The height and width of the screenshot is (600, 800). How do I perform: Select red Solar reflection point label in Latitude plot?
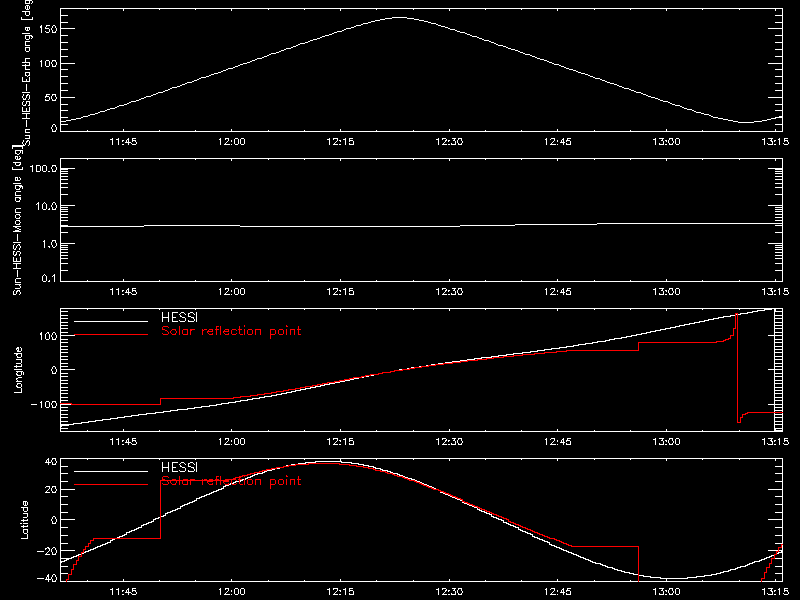pos(231,482)
